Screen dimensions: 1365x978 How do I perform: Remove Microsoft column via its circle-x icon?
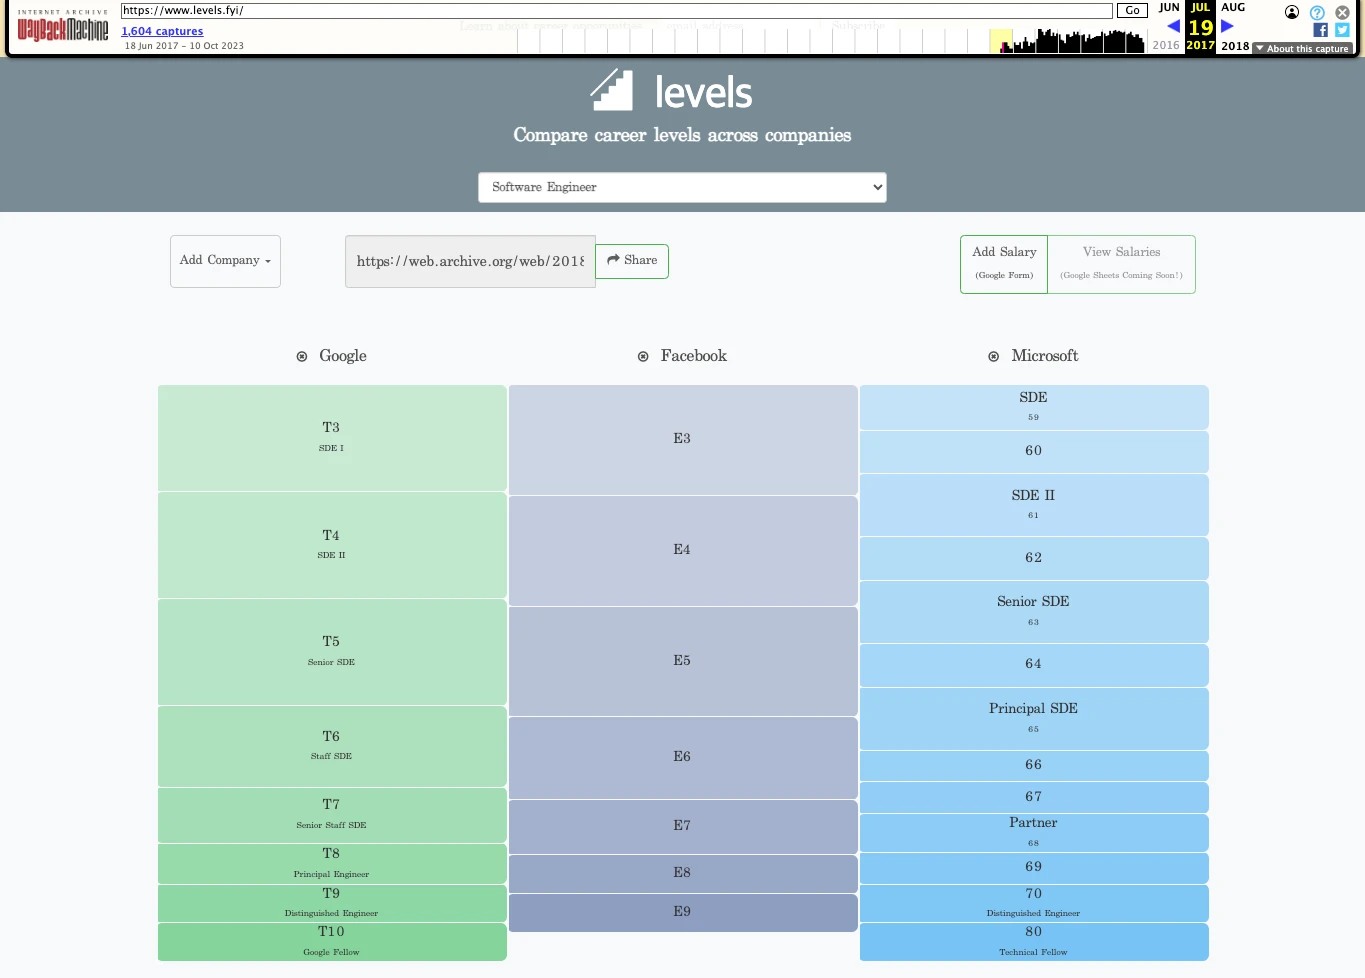(993, 357)
